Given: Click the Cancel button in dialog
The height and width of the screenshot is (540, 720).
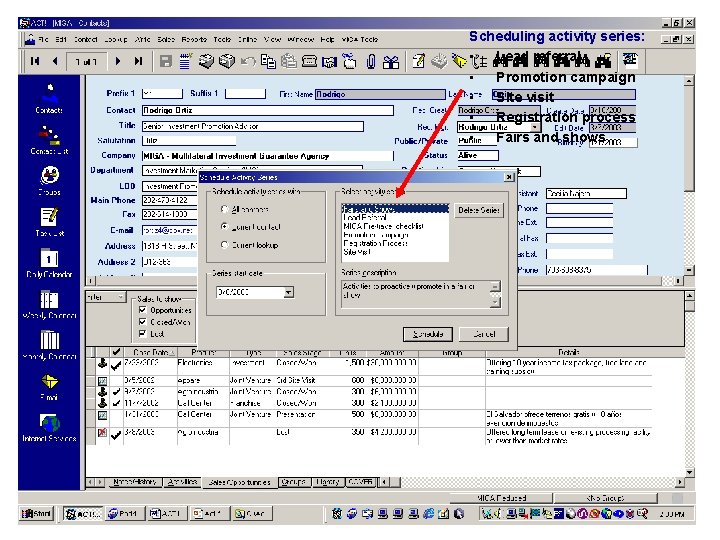Looking at the screenshot, I should [x=484, y=334].
